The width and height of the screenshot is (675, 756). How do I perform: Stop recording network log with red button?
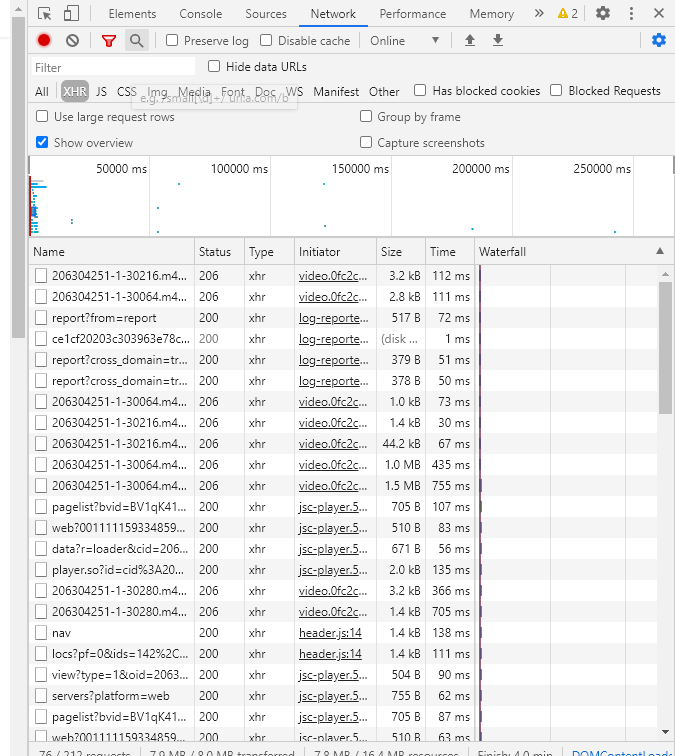[x=44, y=40]
